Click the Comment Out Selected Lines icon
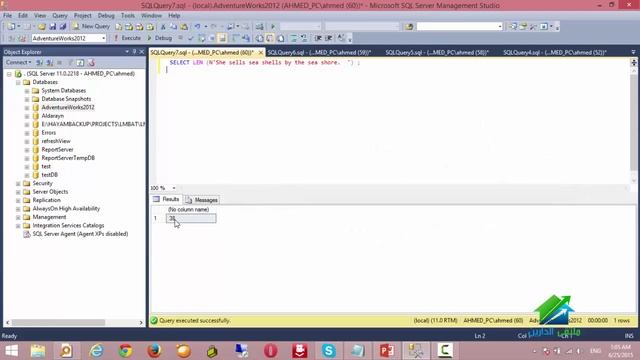 point(293,38)
